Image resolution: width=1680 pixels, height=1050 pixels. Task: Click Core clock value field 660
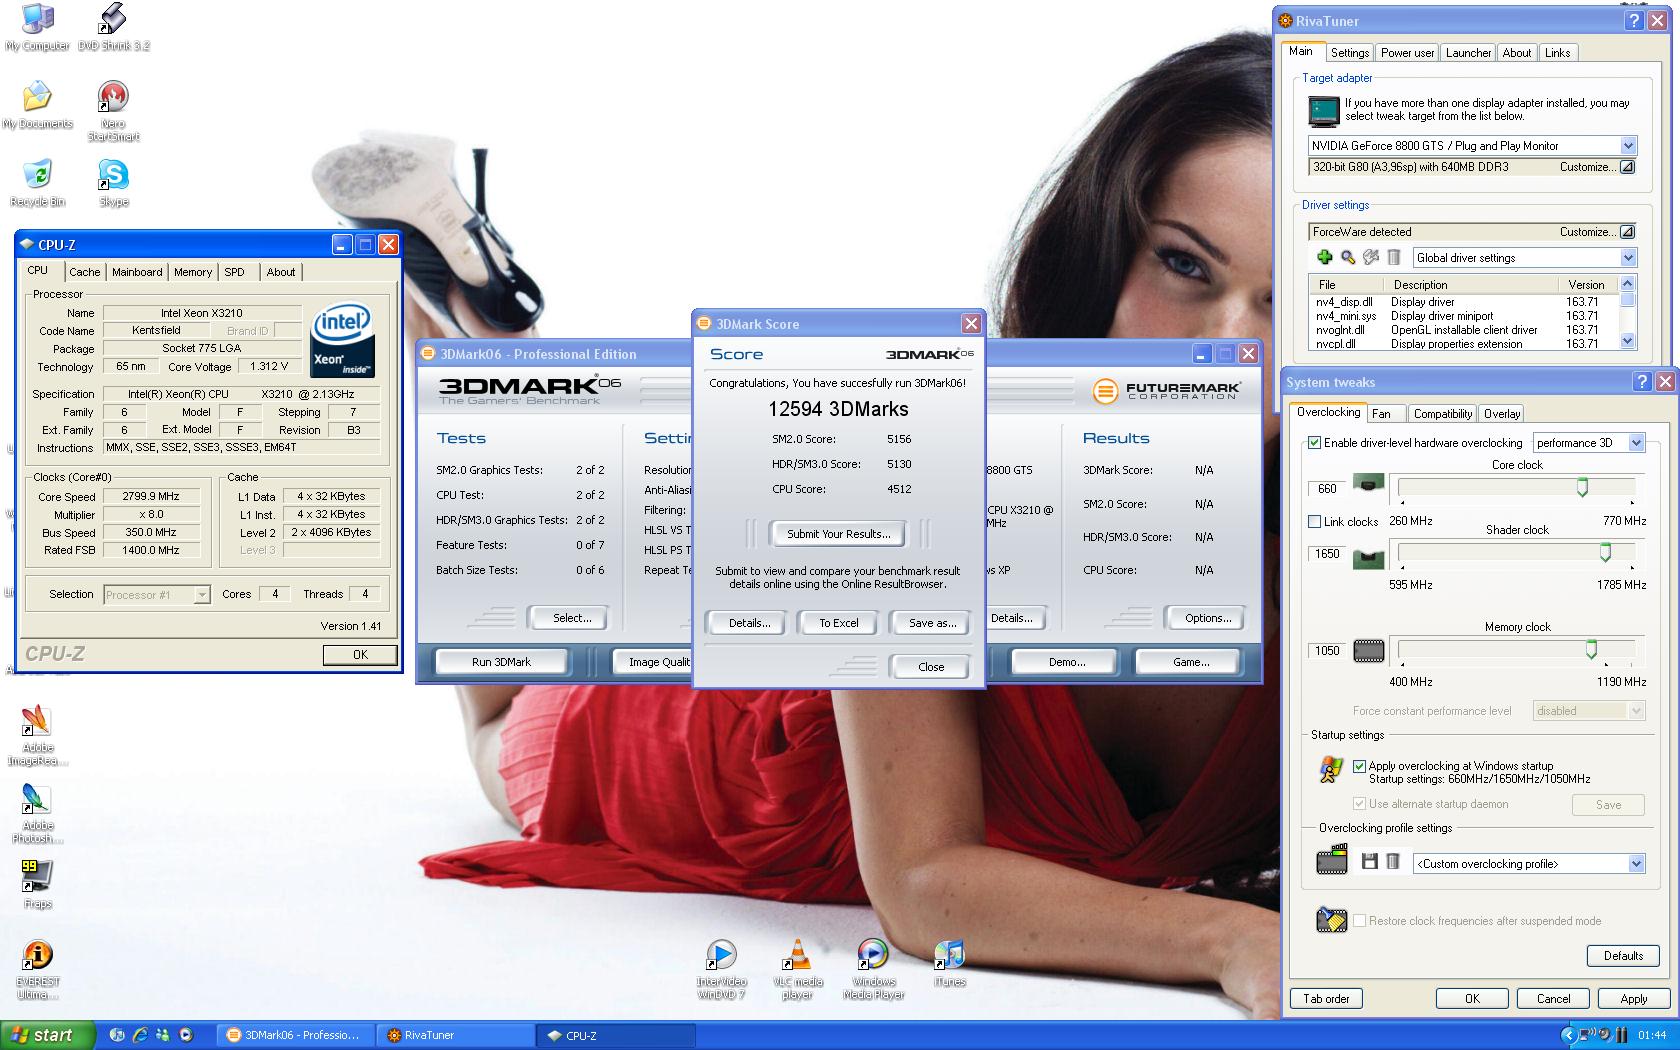(x=1327, y=489)
